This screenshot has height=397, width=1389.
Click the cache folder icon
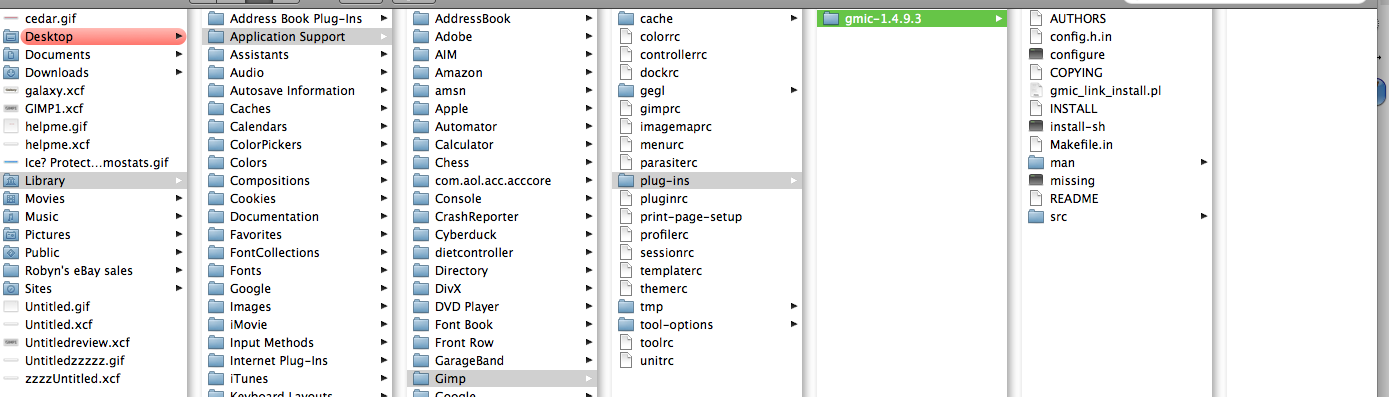coord(626,19)
